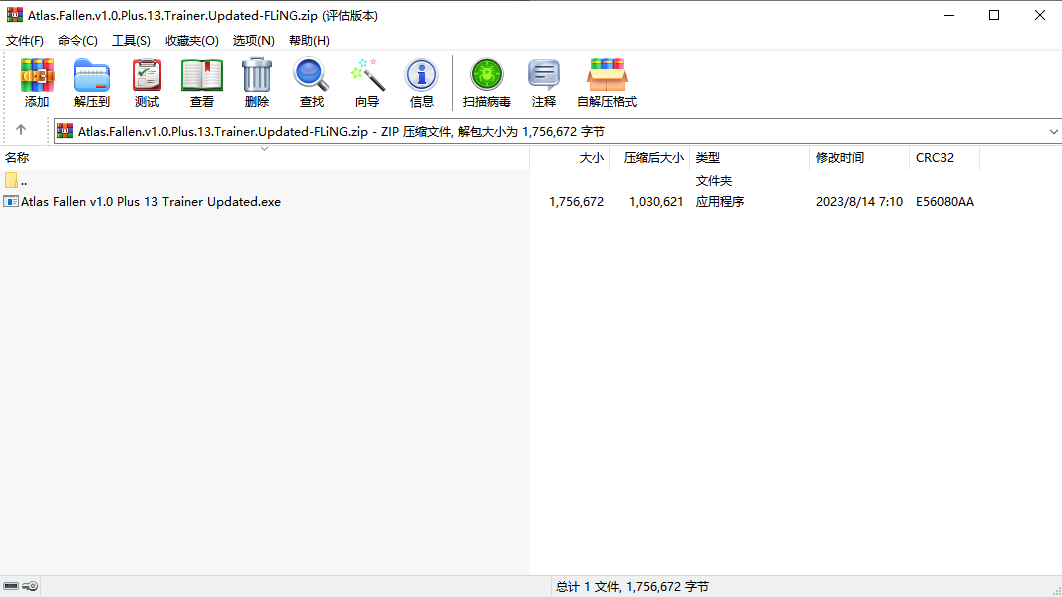Click the archive icon in the address bar
Viewport: 1062px width, 597px height.
(x=65, y=131)
